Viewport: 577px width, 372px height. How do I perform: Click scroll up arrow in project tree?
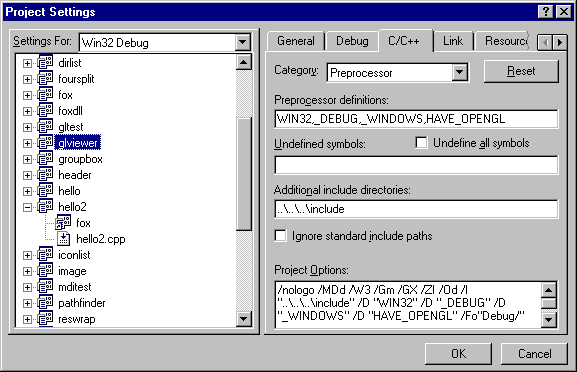tap(244, 62)
